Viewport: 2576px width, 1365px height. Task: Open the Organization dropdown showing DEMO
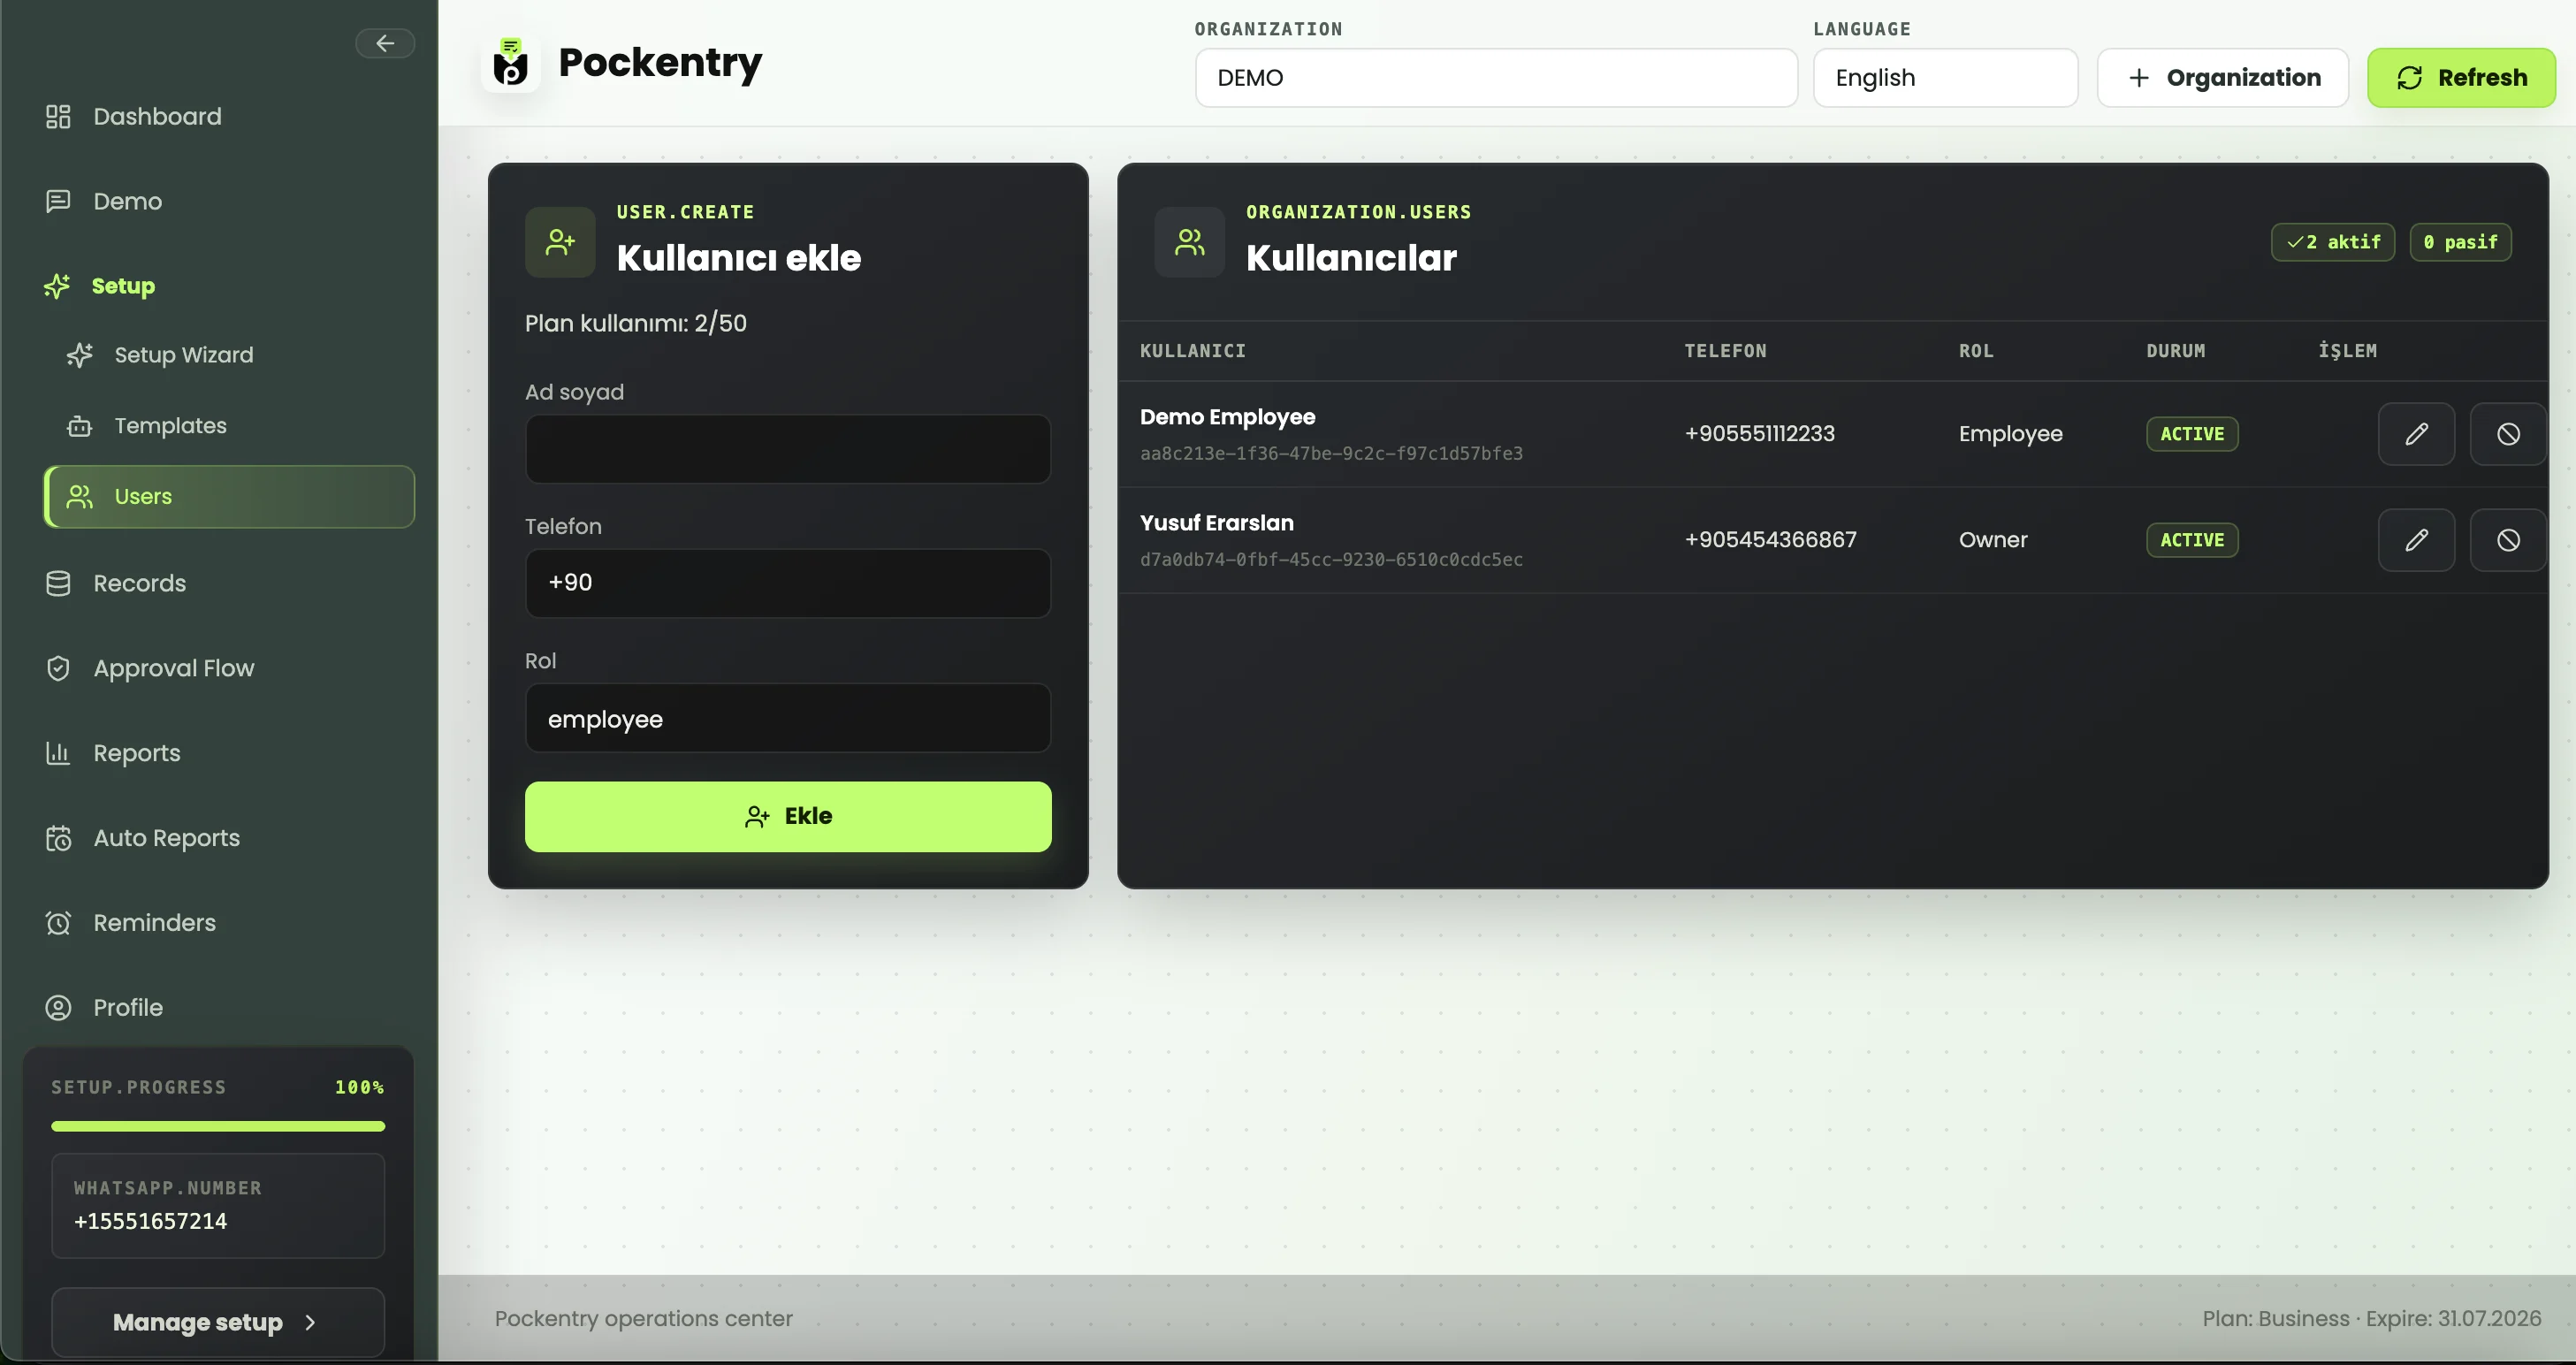[1496, 78]
